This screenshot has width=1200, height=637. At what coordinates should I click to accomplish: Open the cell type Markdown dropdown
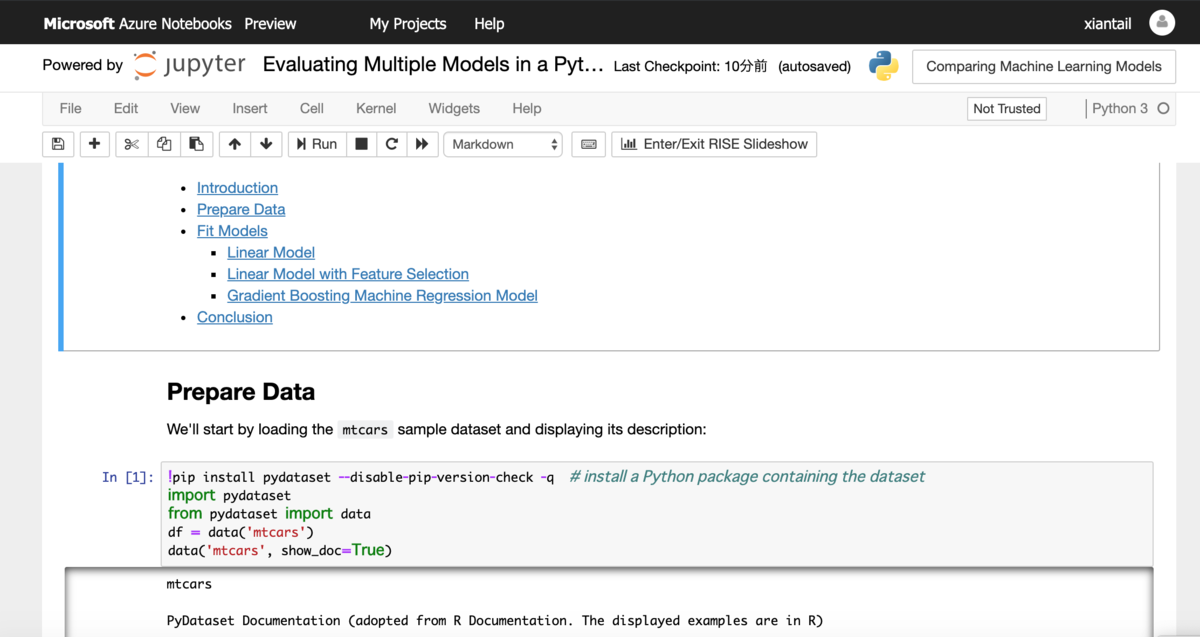pyautogui.click(x=503, y=144)
